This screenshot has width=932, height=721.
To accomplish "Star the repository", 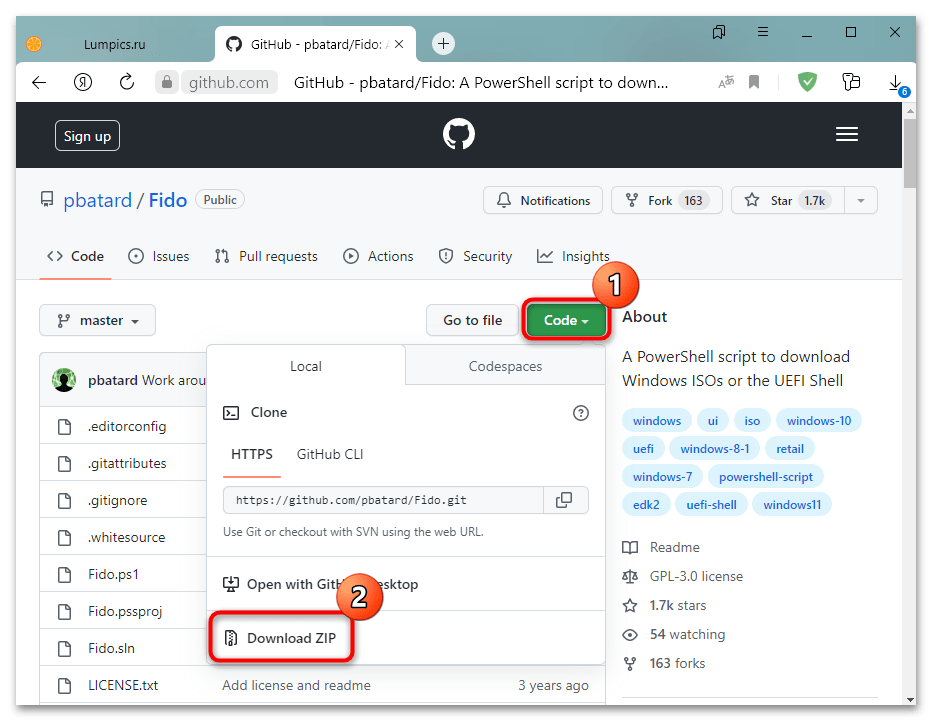I will click(788, 200).
